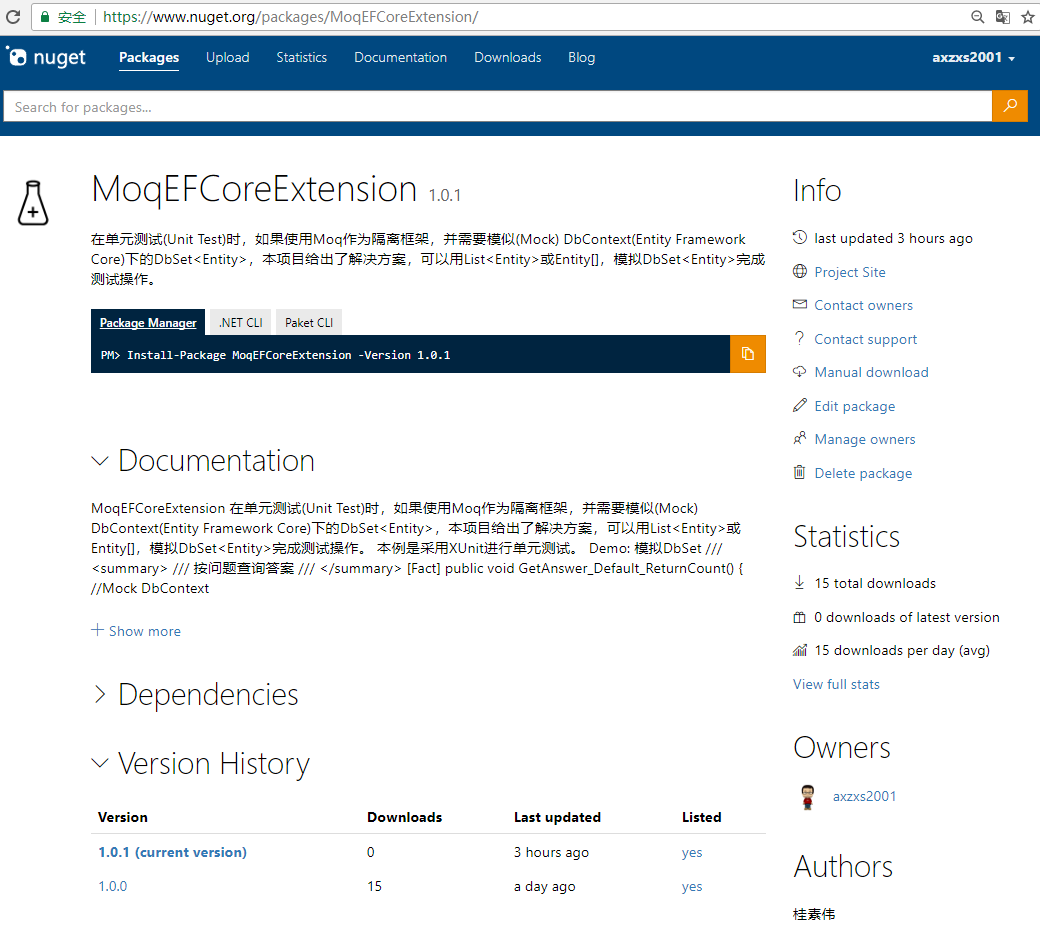Viewport: 1040px width, 935px height.
Task: Select the Package Manager tab
Action: 148,322
